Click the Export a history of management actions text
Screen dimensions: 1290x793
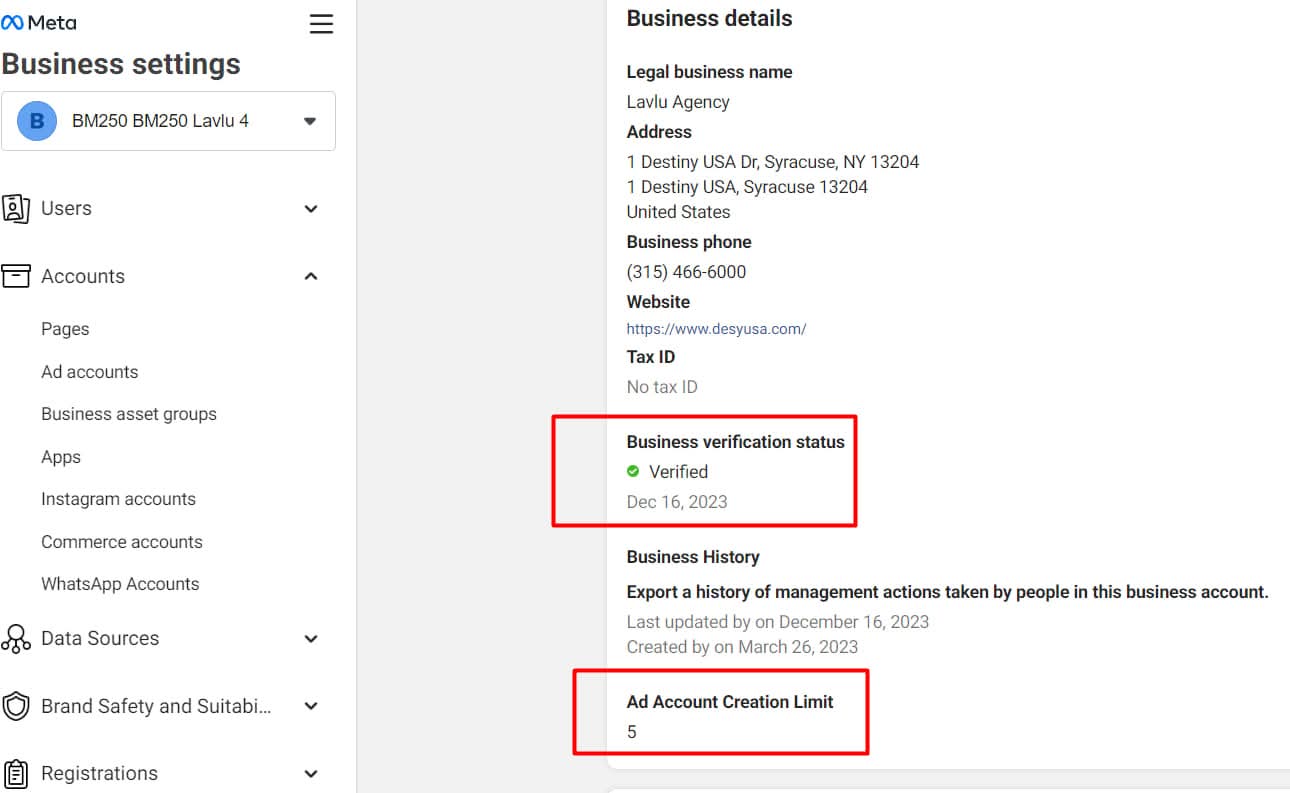pos(947,592)
